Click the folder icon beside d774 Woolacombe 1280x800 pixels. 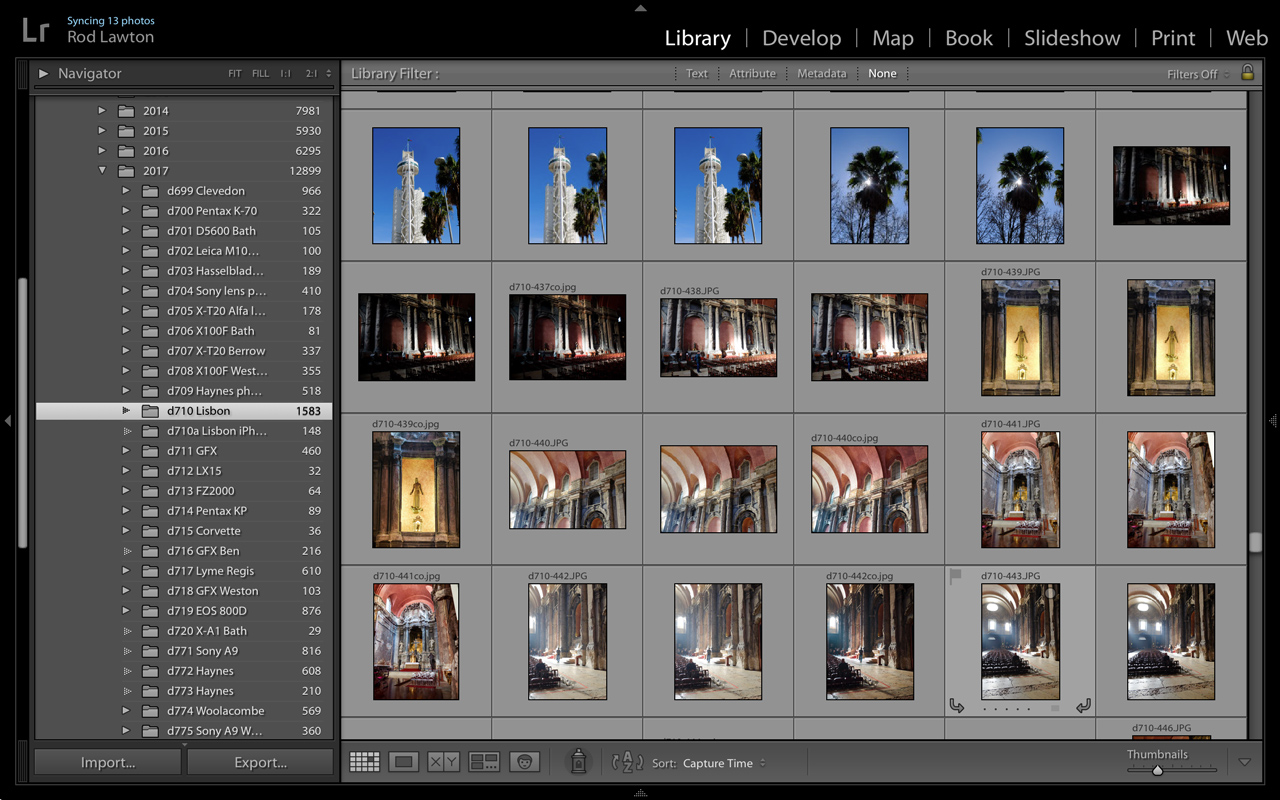[x=151, y=711]
